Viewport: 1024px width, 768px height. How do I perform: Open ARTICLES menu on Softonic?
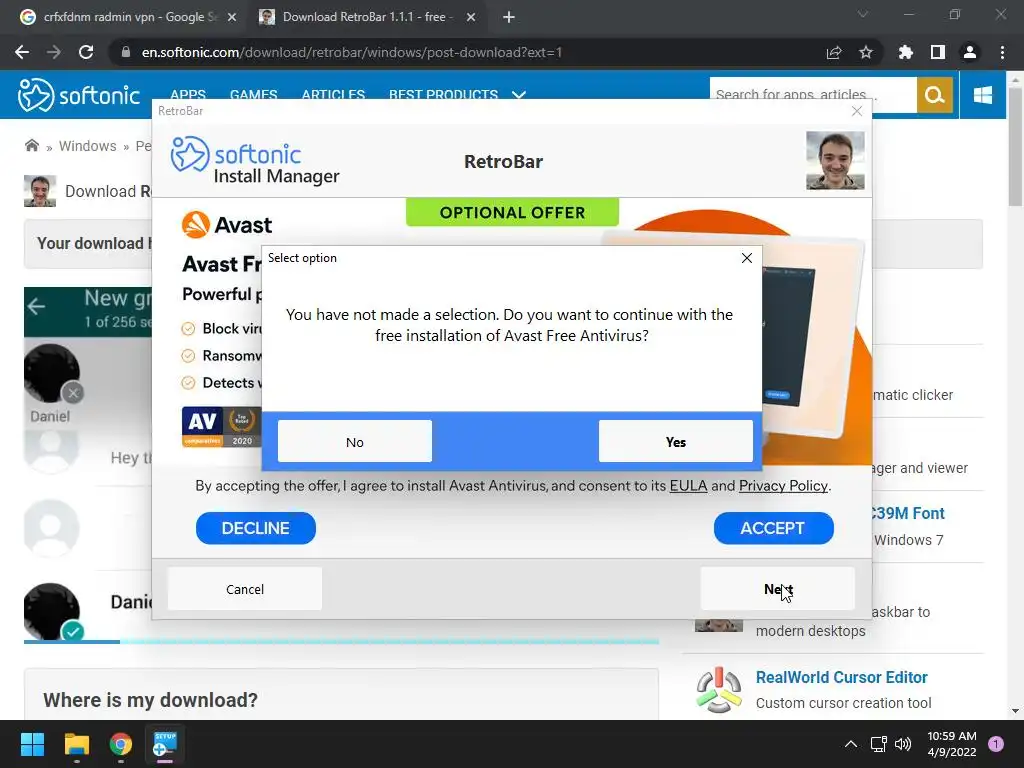pyautogui.click(x=333, y=95)
